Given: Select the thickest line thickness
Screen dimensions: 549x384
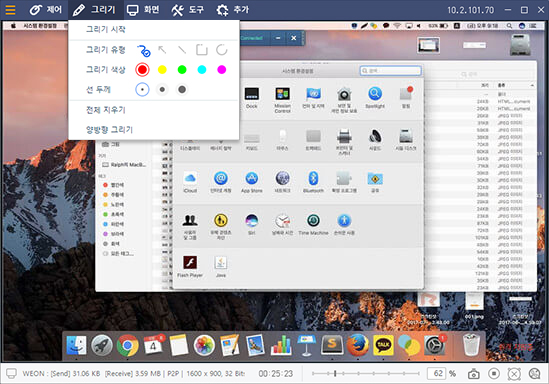Looking at the screenshot, I should 182,90.
